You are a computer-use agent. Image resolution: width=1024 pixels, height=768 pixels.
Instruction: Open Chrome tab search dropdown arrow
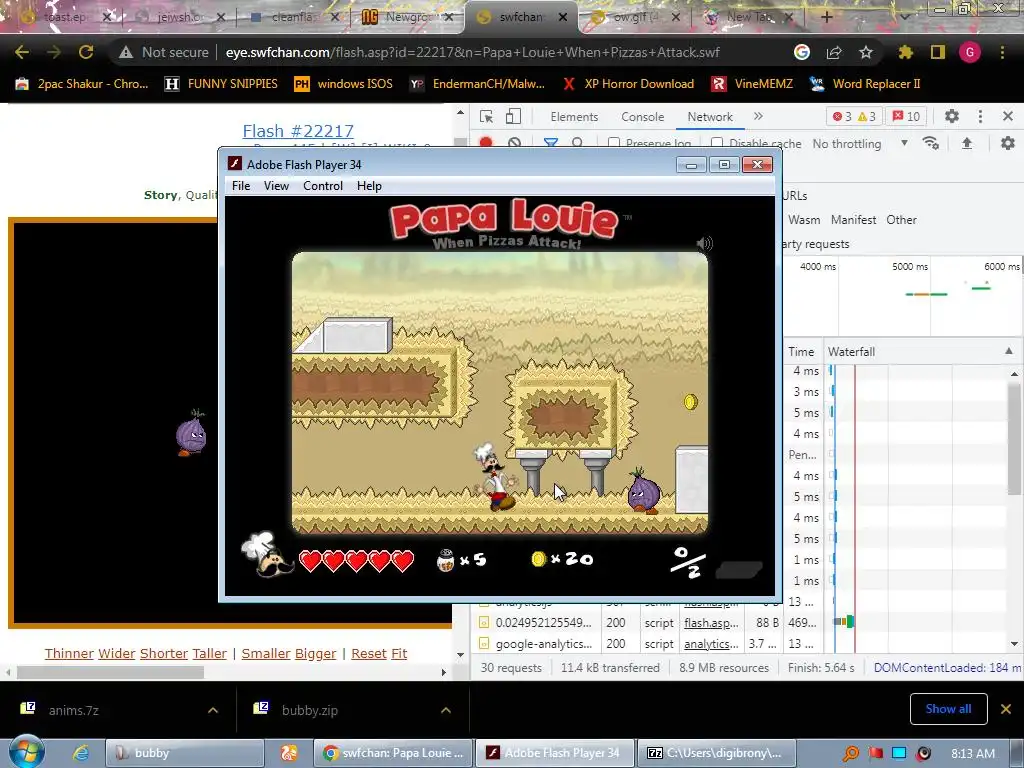point(904,17)
